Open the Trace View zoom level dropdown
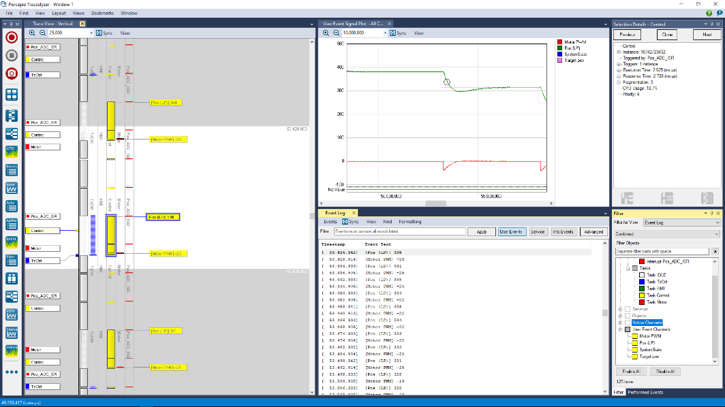Viewport: 725px width, 407px height. [x=92, y=33]
